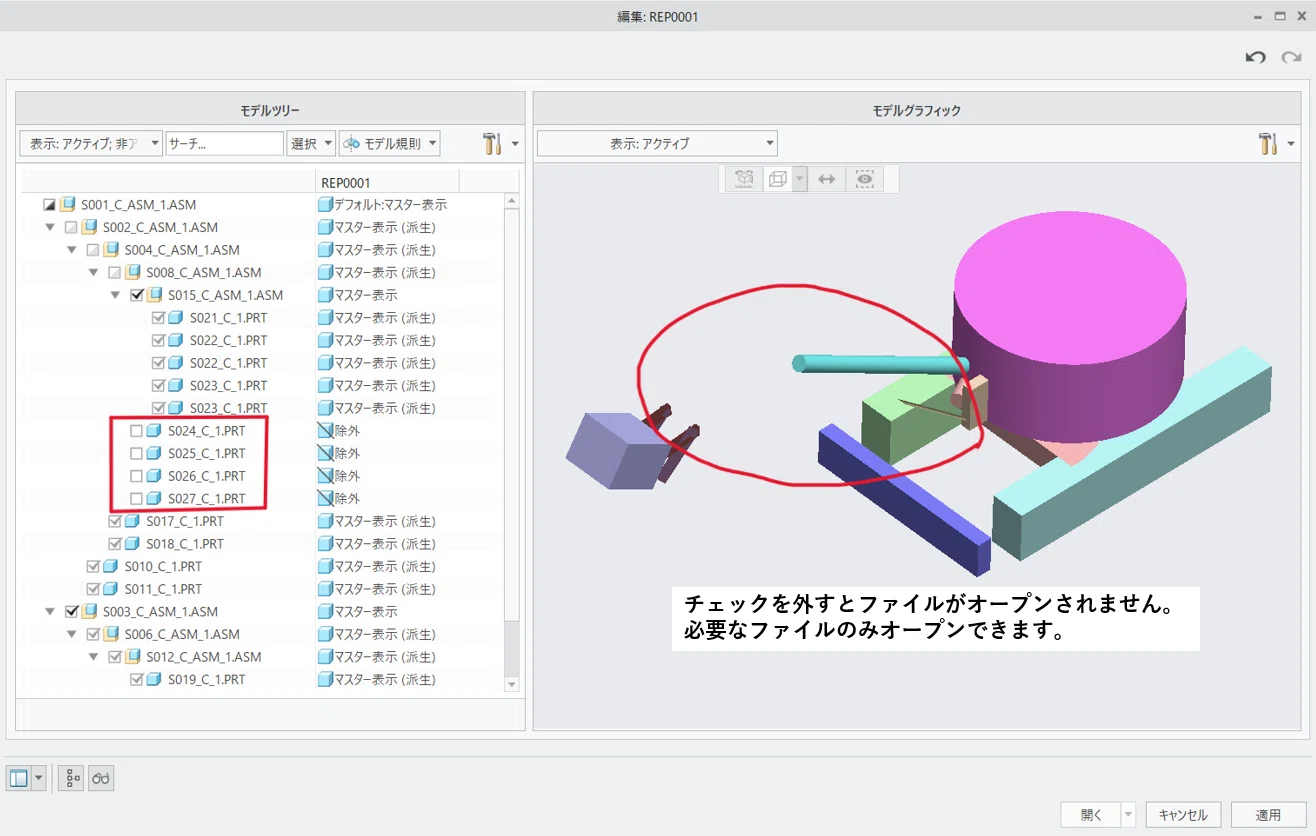This screenshot has height=836, width=1316.
Task: Click the first model view icon in graphics toolbar
Action: (743, 179)
